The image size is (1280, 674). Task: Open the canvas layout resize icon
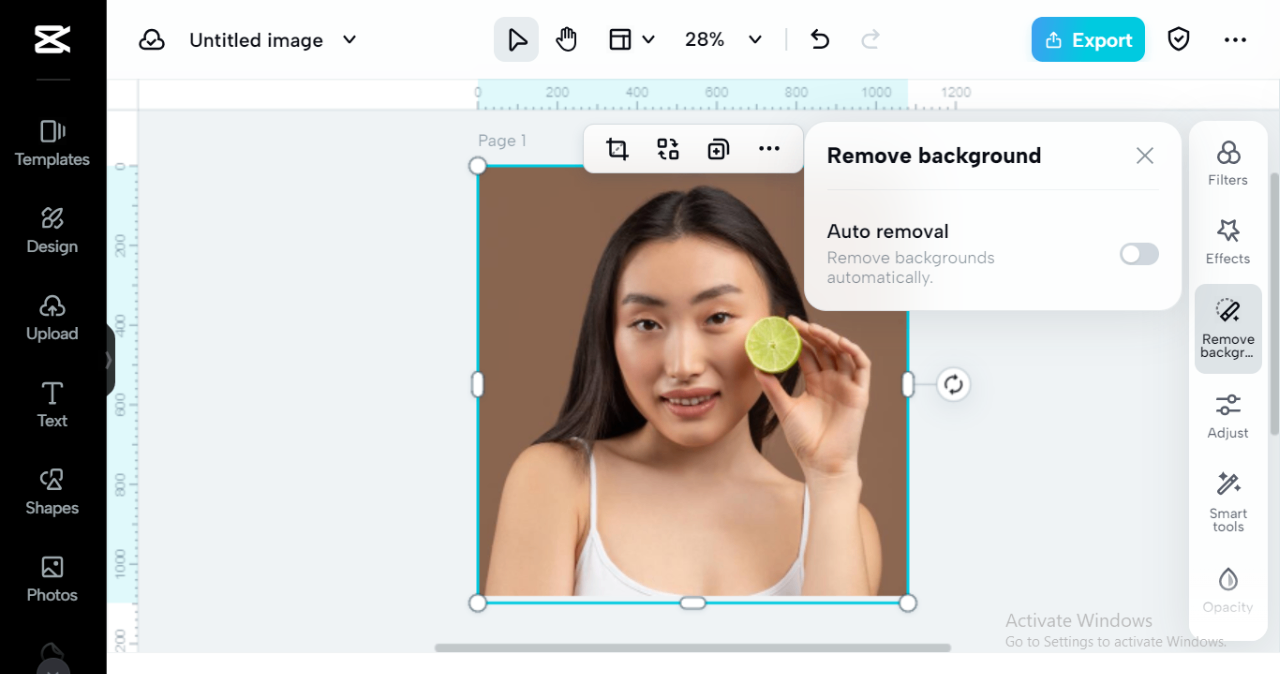620,40
